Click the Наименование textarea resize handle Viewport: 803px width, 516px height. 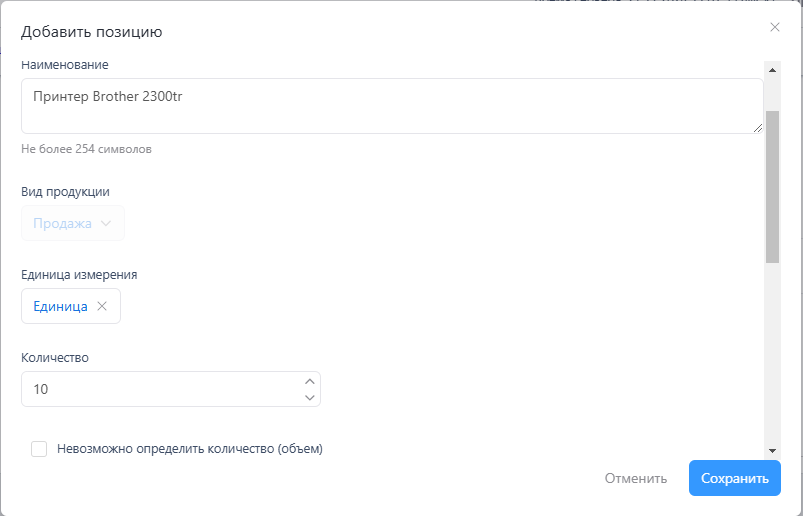pos(758,128)
